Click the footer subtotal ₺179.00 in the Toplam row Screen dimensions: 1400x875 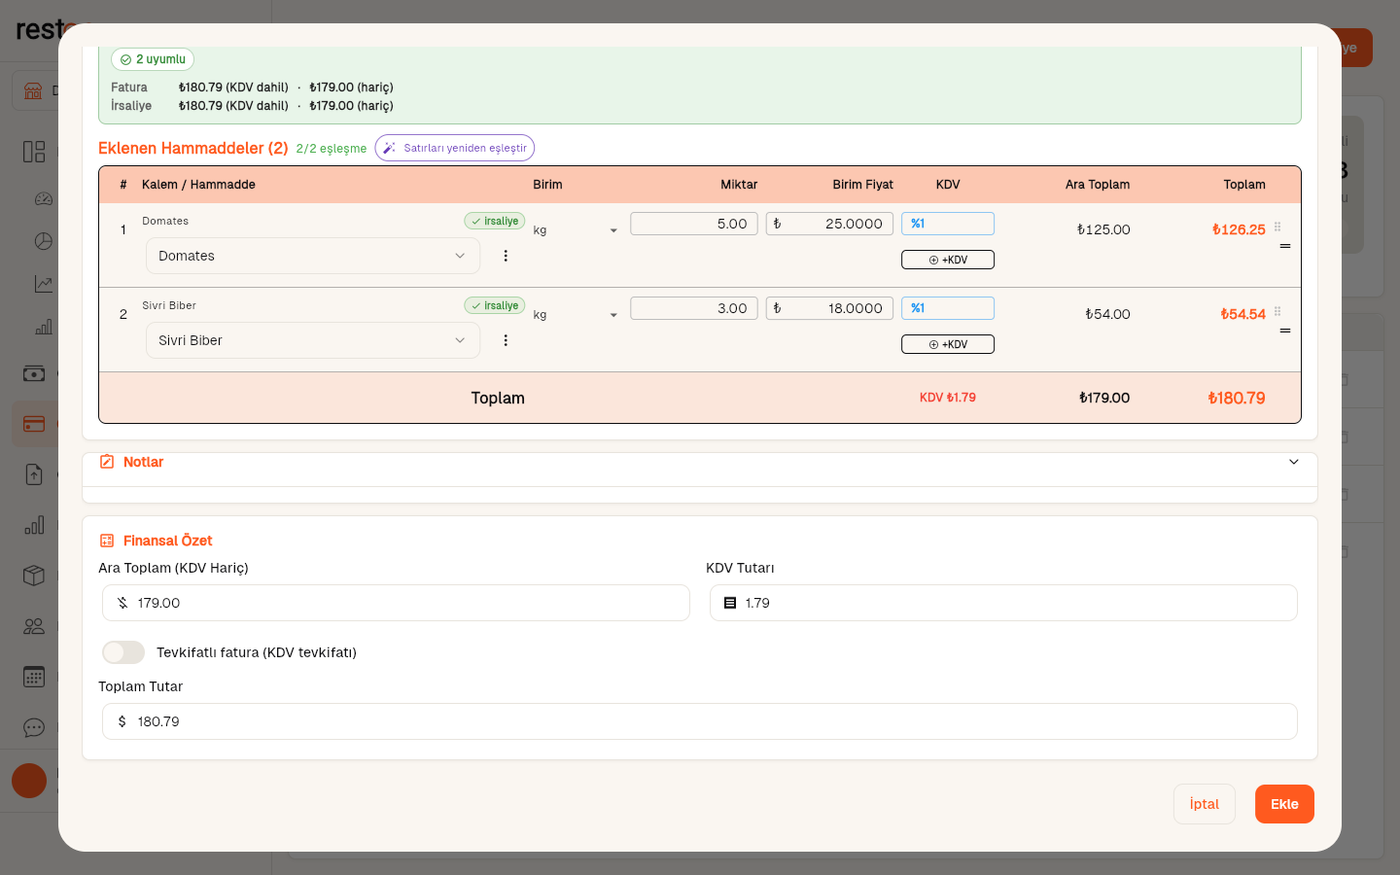1105,398
